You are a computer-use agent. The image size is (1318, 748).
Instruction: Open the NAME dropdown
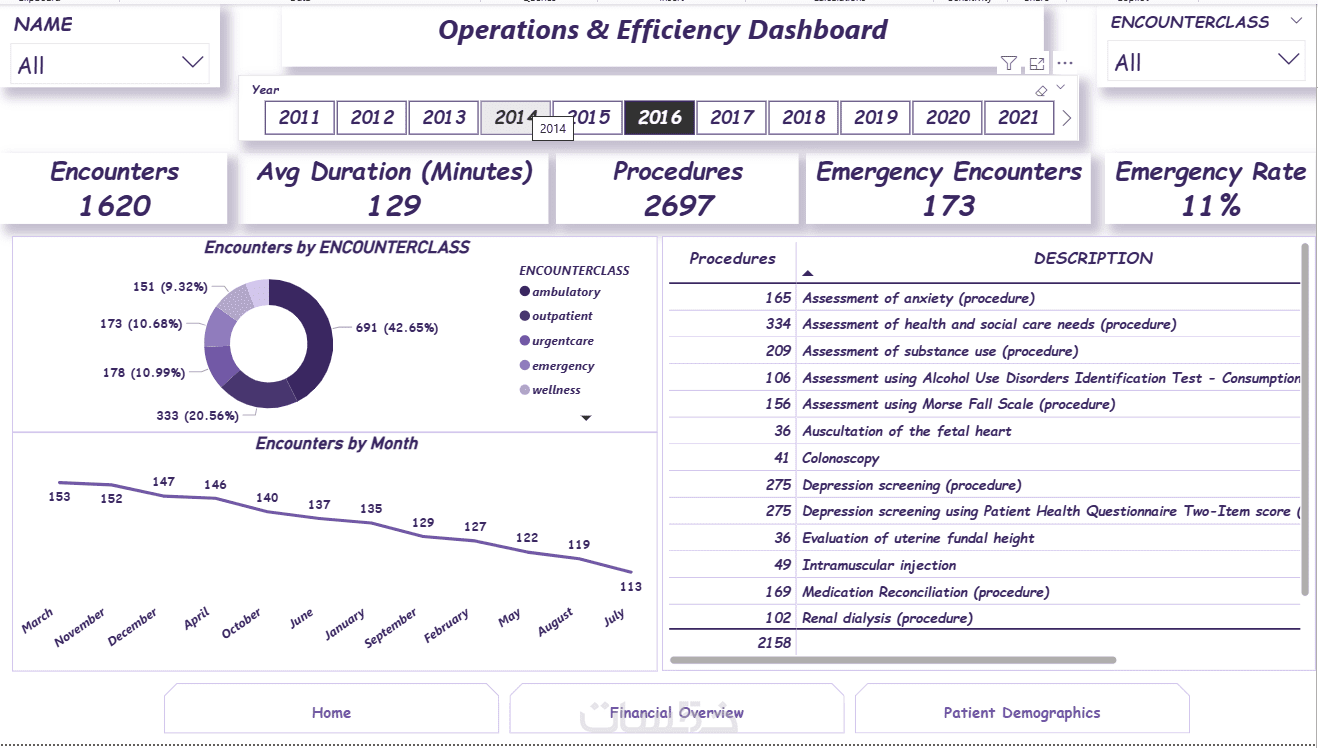(110, 64)
